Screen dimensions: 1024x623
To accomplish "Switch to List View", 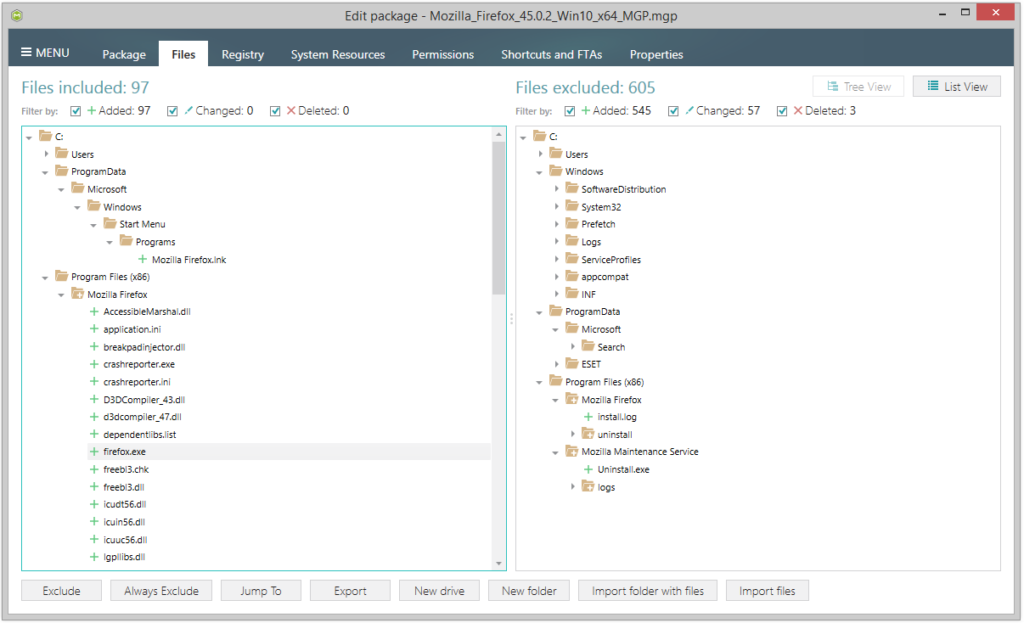I will tap(957, 86).
